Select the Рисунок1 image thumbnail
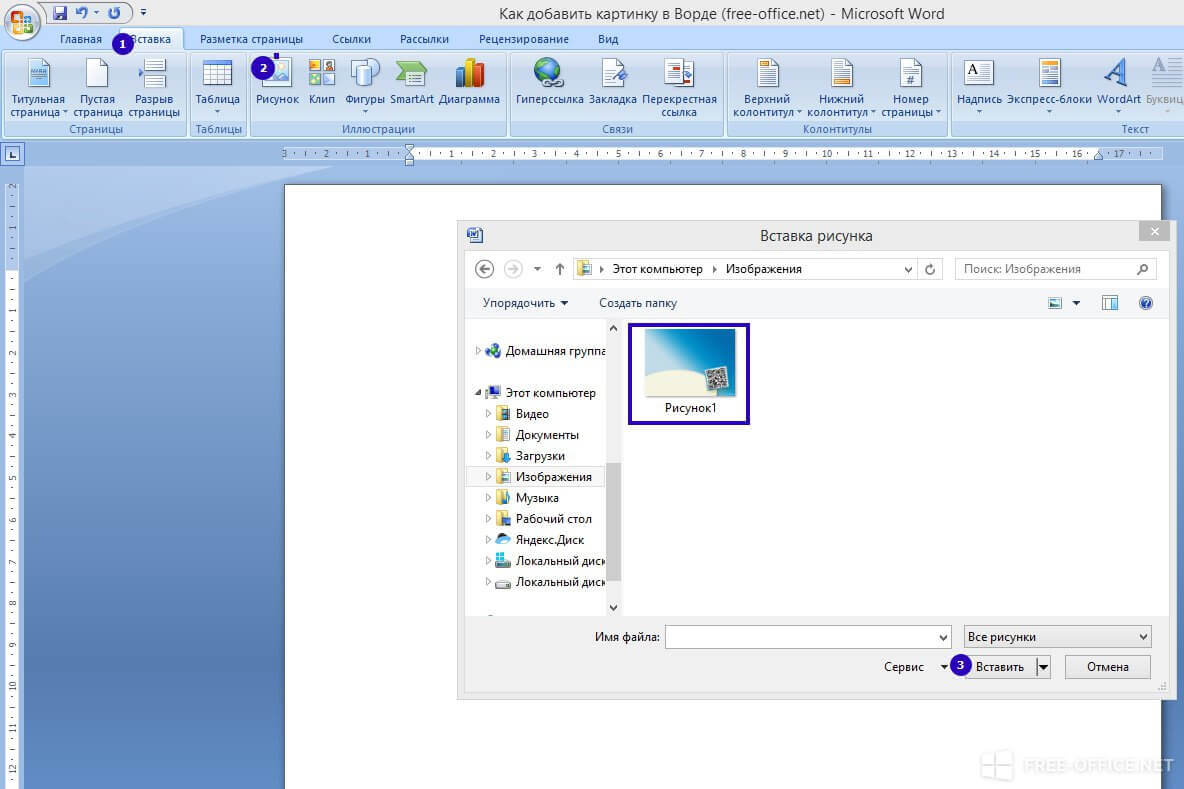The height and width of the screenshot is (789, 1184). pos(689,374)
